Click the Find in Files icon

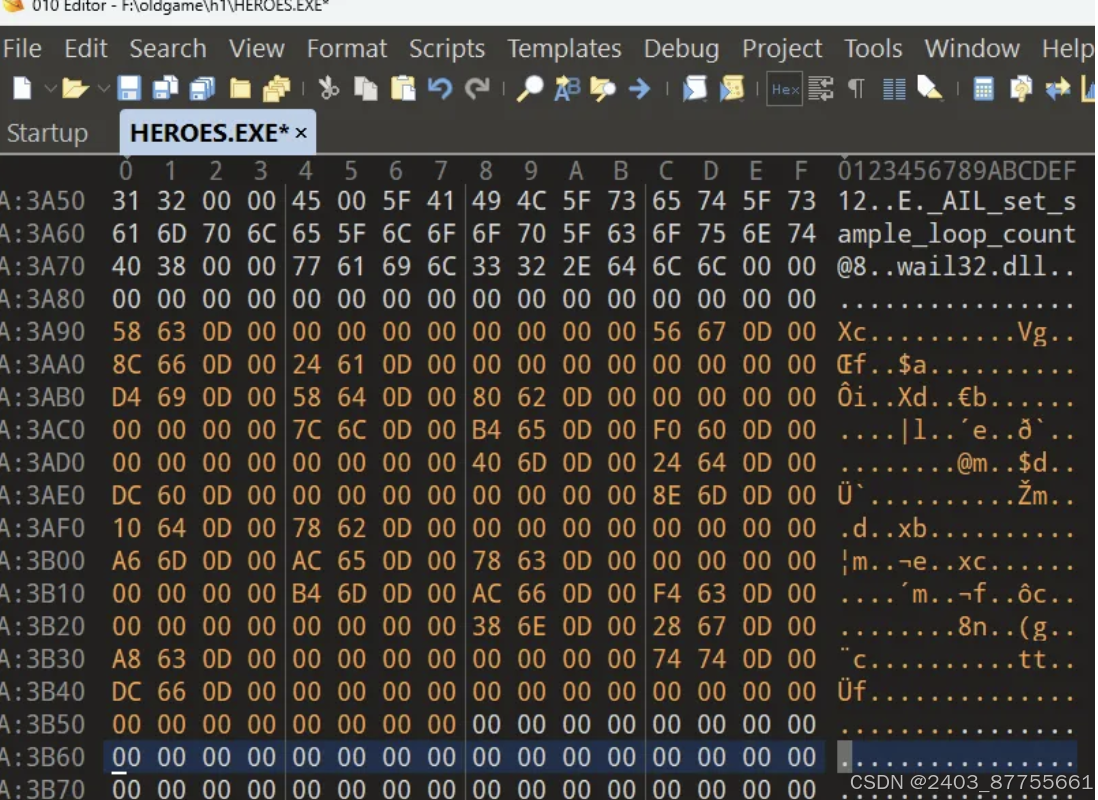tap(602, 89)
